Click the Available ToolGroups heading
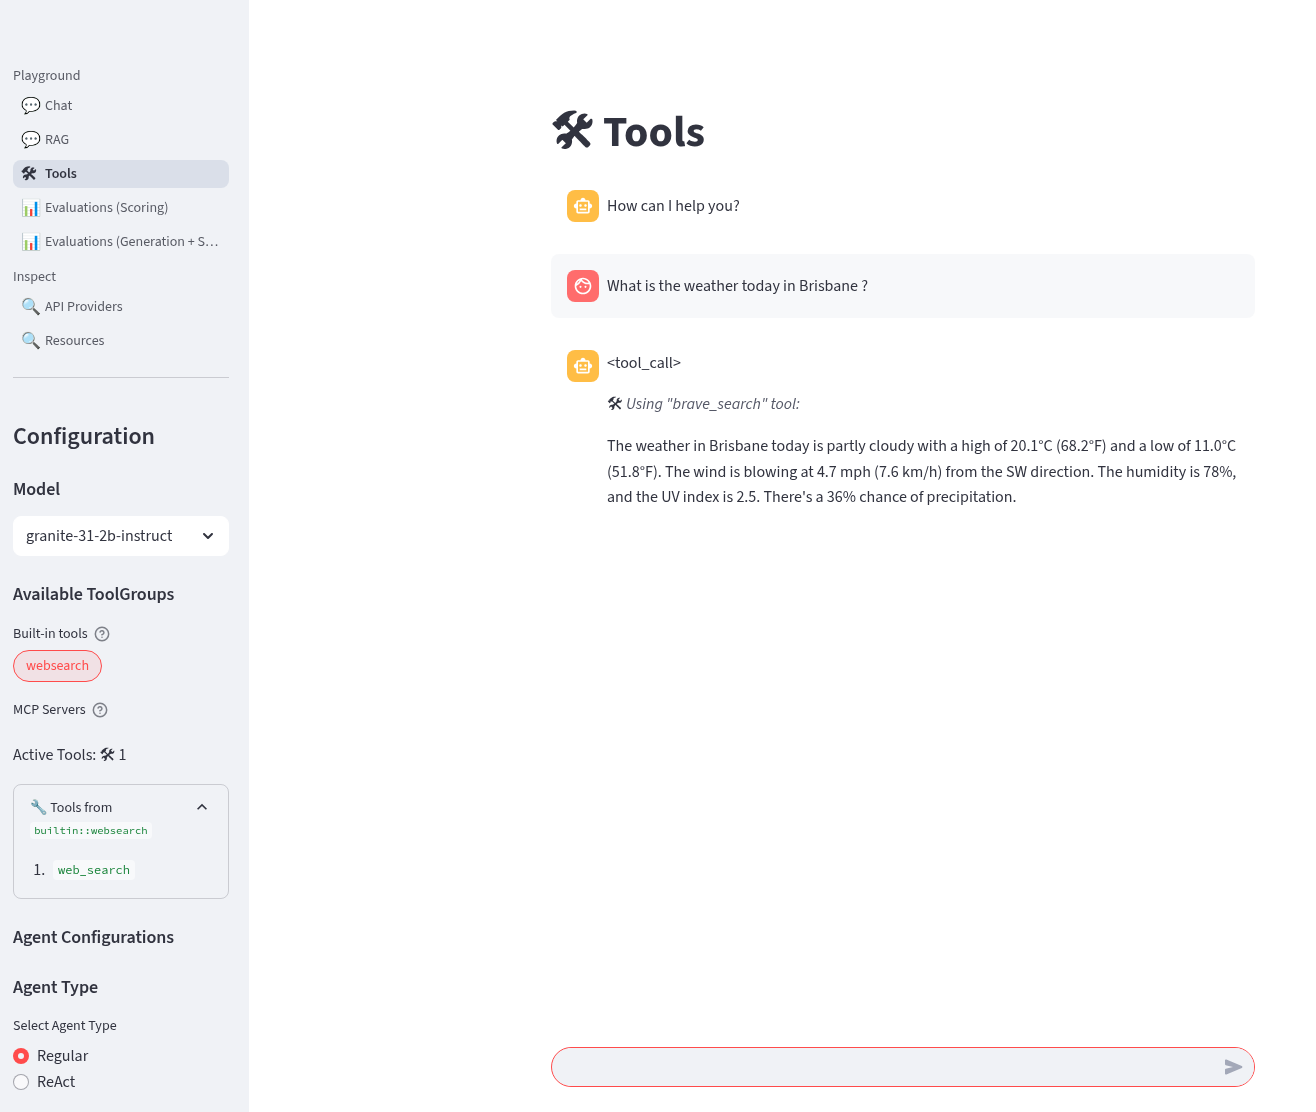Screen dimensions: 1316x1112 coord(94,594)
